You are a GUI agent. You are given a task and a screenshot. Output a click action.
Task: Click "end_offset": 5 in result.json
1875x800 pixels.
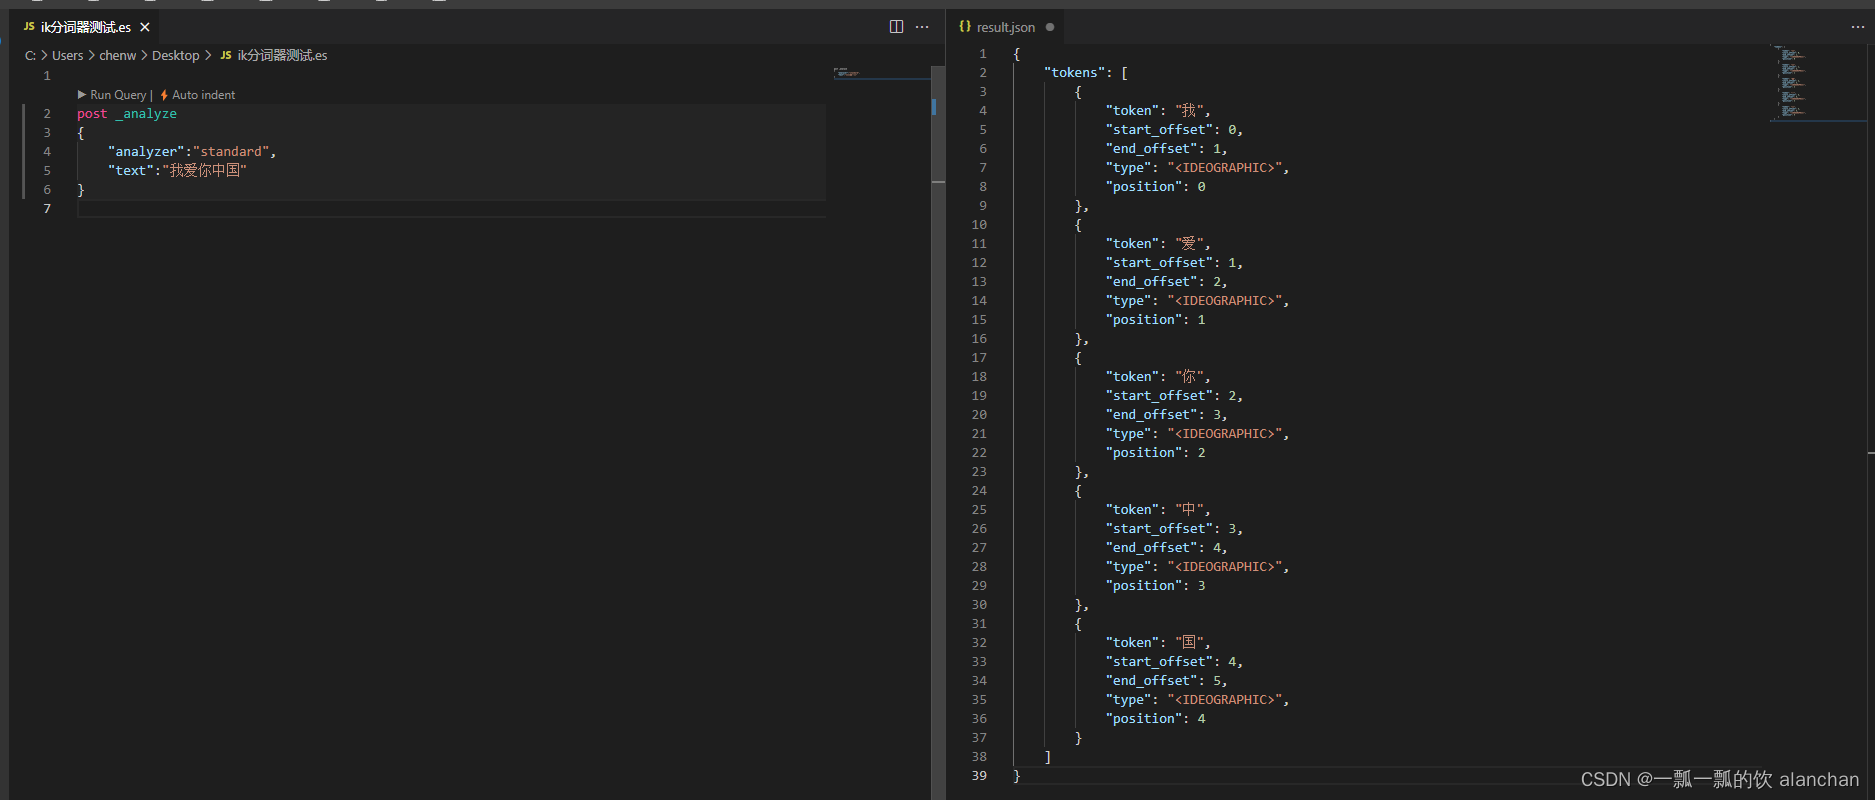(x=1166, y=681)
